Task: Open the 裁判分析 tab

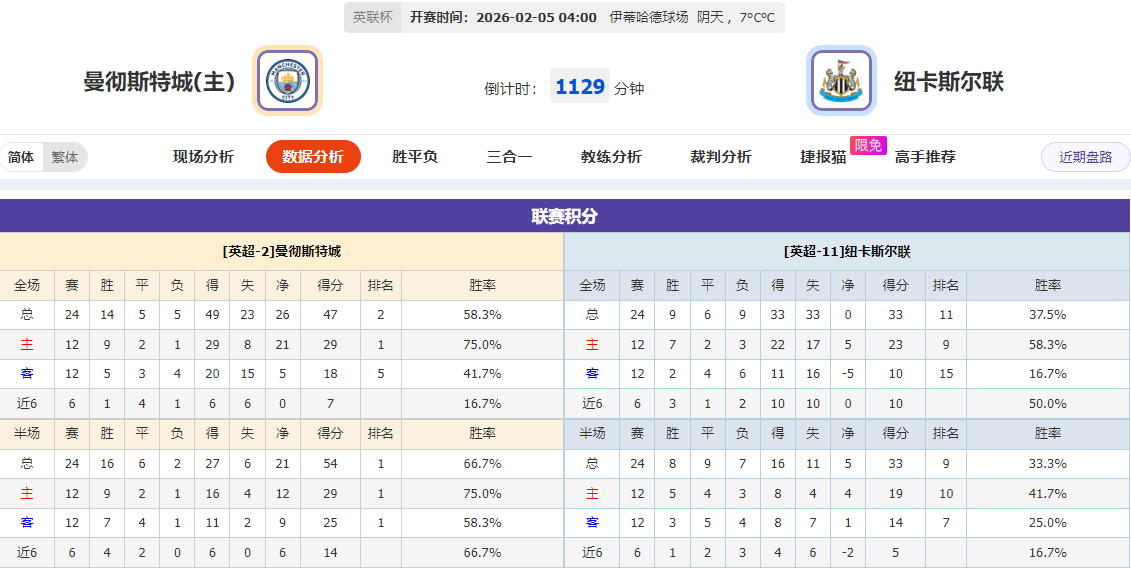Action: point(721,157)
